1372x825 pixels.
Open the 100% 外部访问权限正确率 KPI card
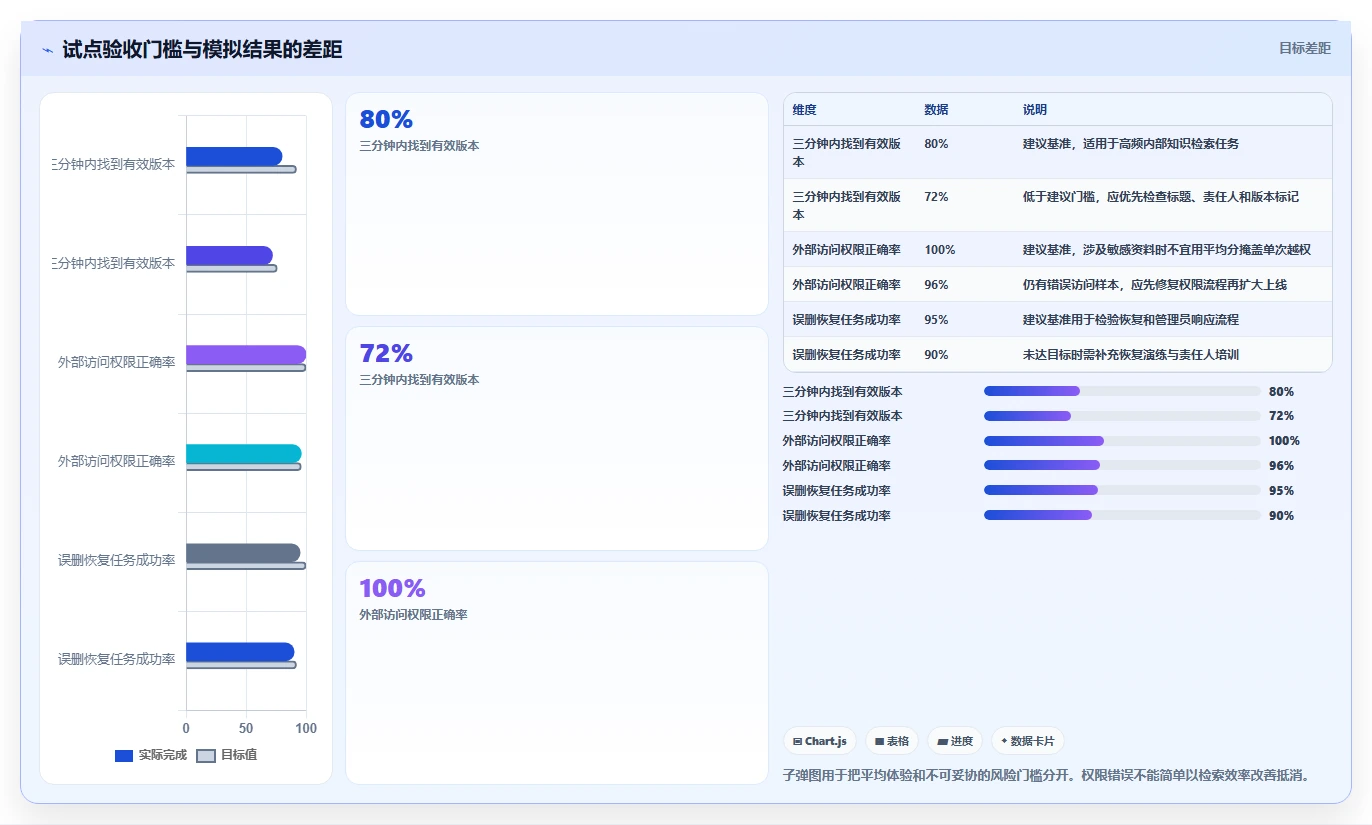(557, 672)
